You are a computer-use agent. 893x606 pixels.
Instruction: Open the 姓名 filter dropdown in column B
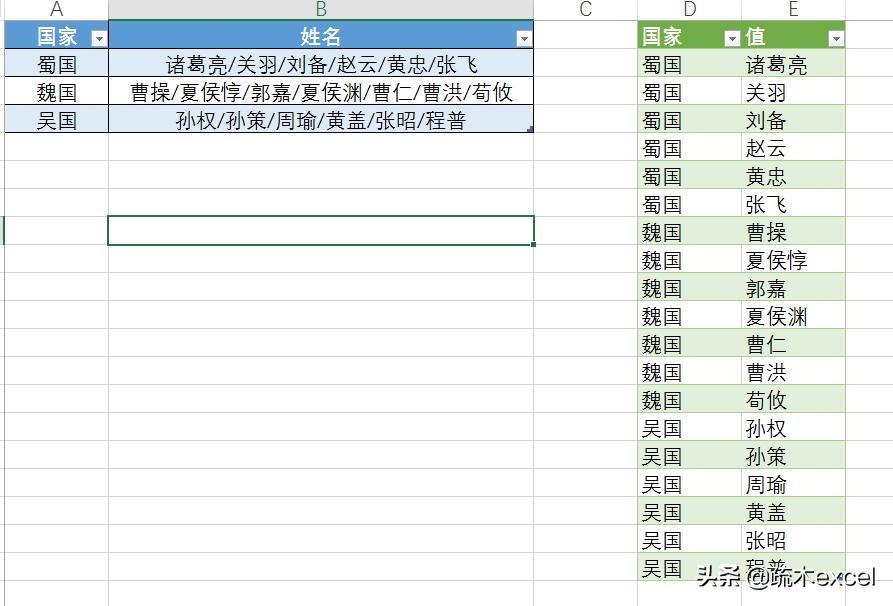524,37
